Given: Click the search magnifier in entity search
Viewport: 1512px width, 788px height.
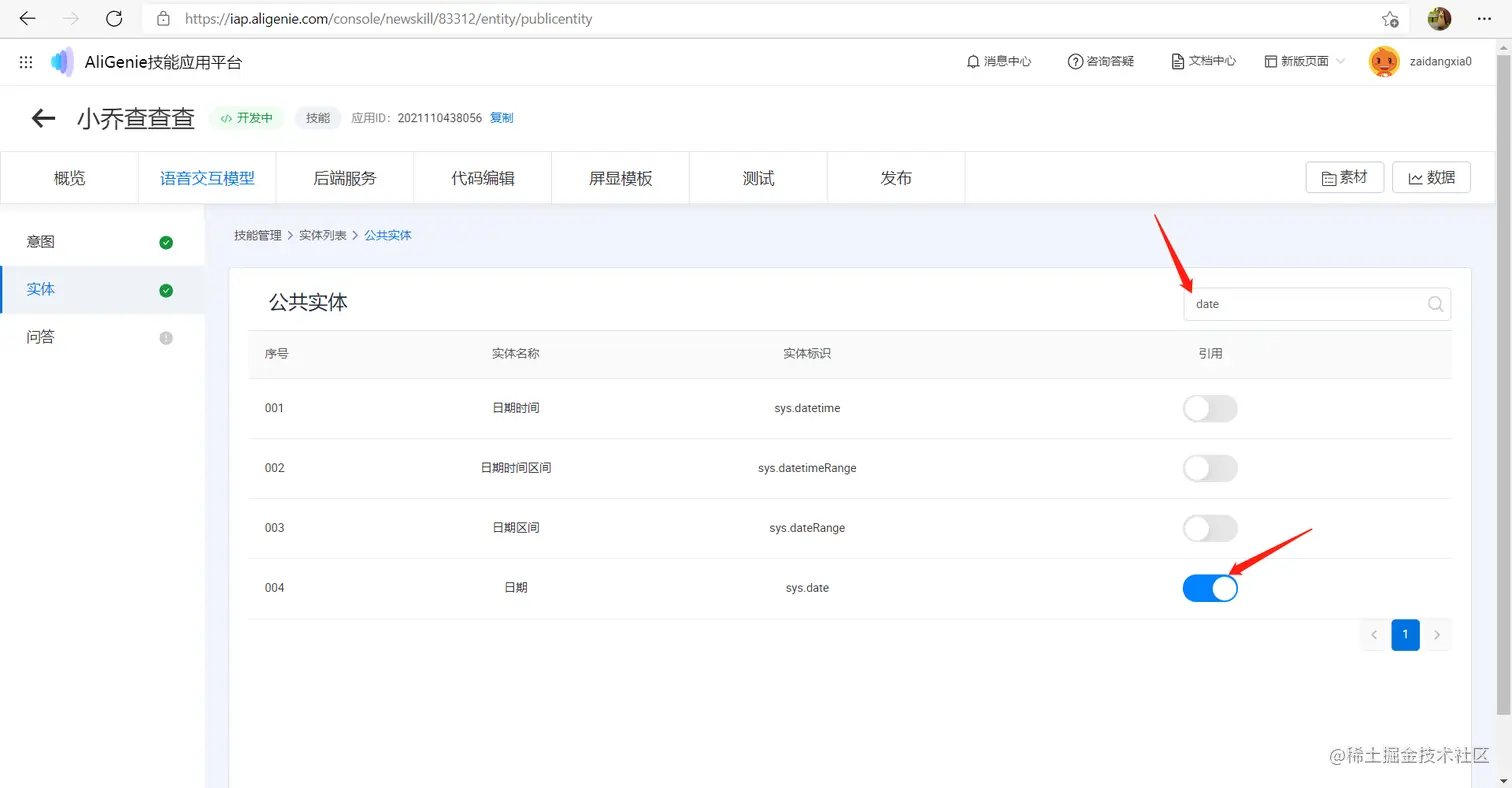Looking at the screenshot, I should 1435,304.
